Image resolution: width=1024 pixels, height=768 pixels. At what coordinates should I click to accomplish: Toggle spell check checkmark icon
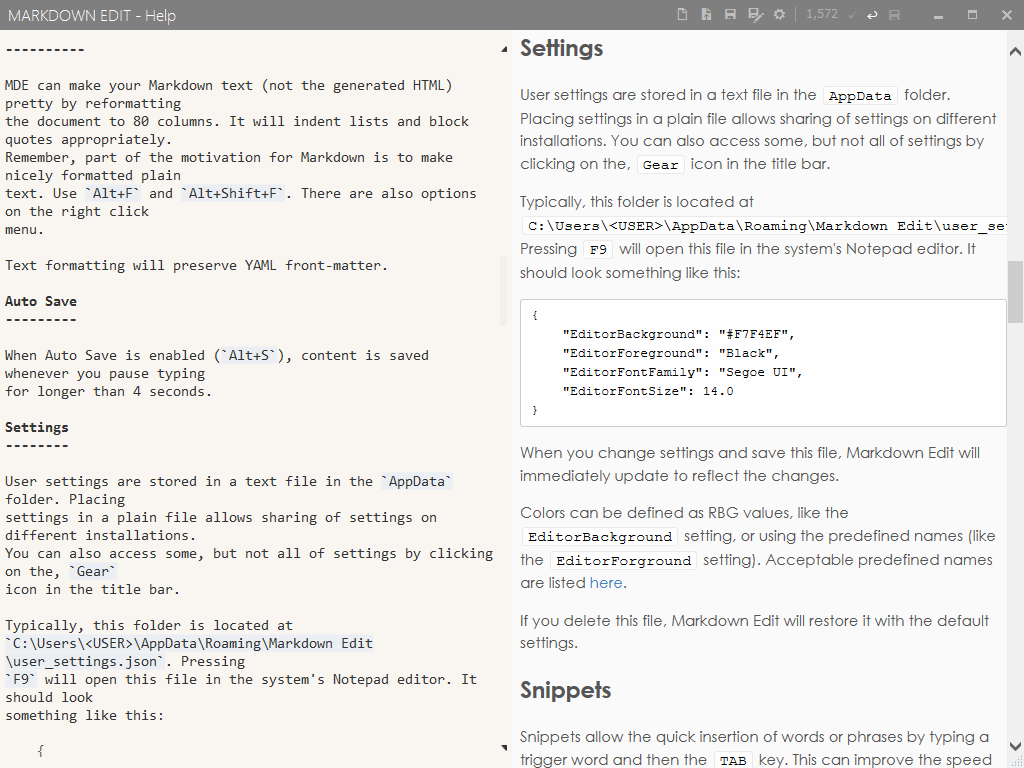point(852,15)
